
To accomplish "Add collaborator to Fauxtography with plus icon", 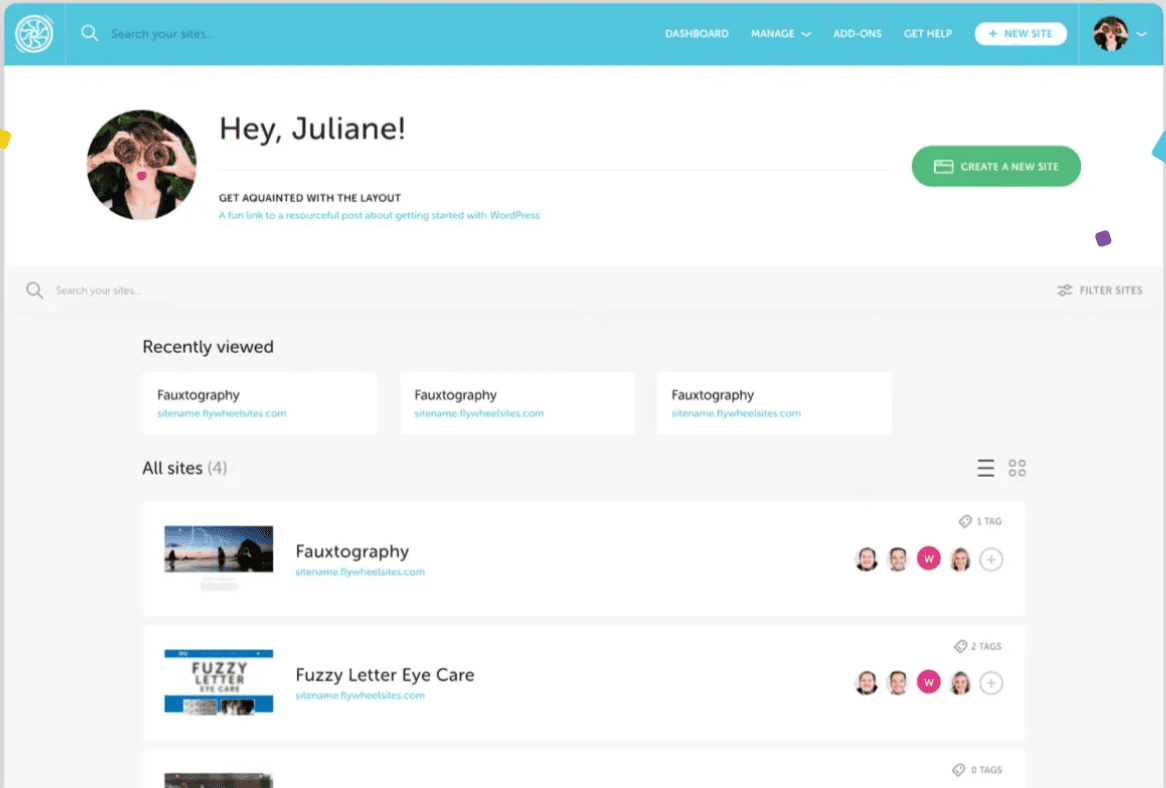I will (990, 560).
